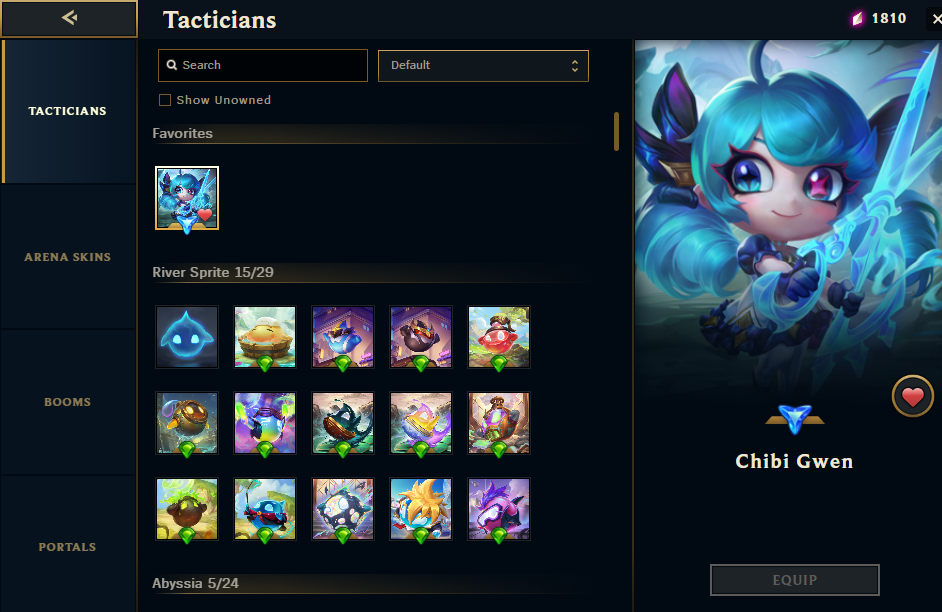Switch to the Booms tab
942x612 pixels.
pos(68,402)
